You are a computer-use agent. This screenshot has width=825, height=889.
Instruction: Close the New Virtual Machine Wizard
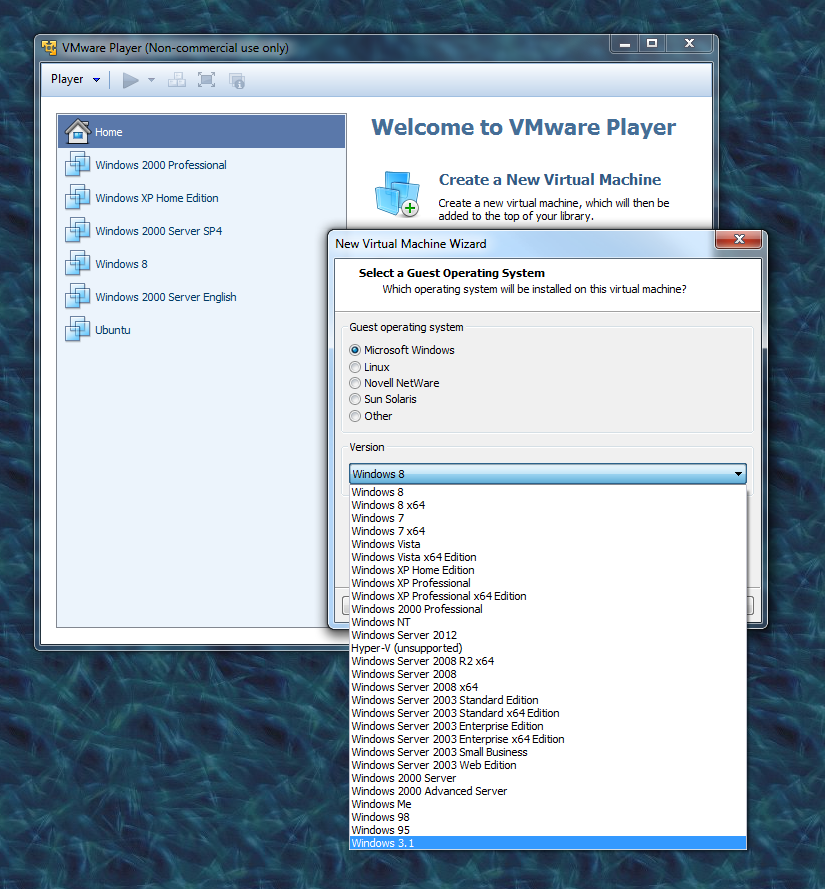click(x=740, y=240)
